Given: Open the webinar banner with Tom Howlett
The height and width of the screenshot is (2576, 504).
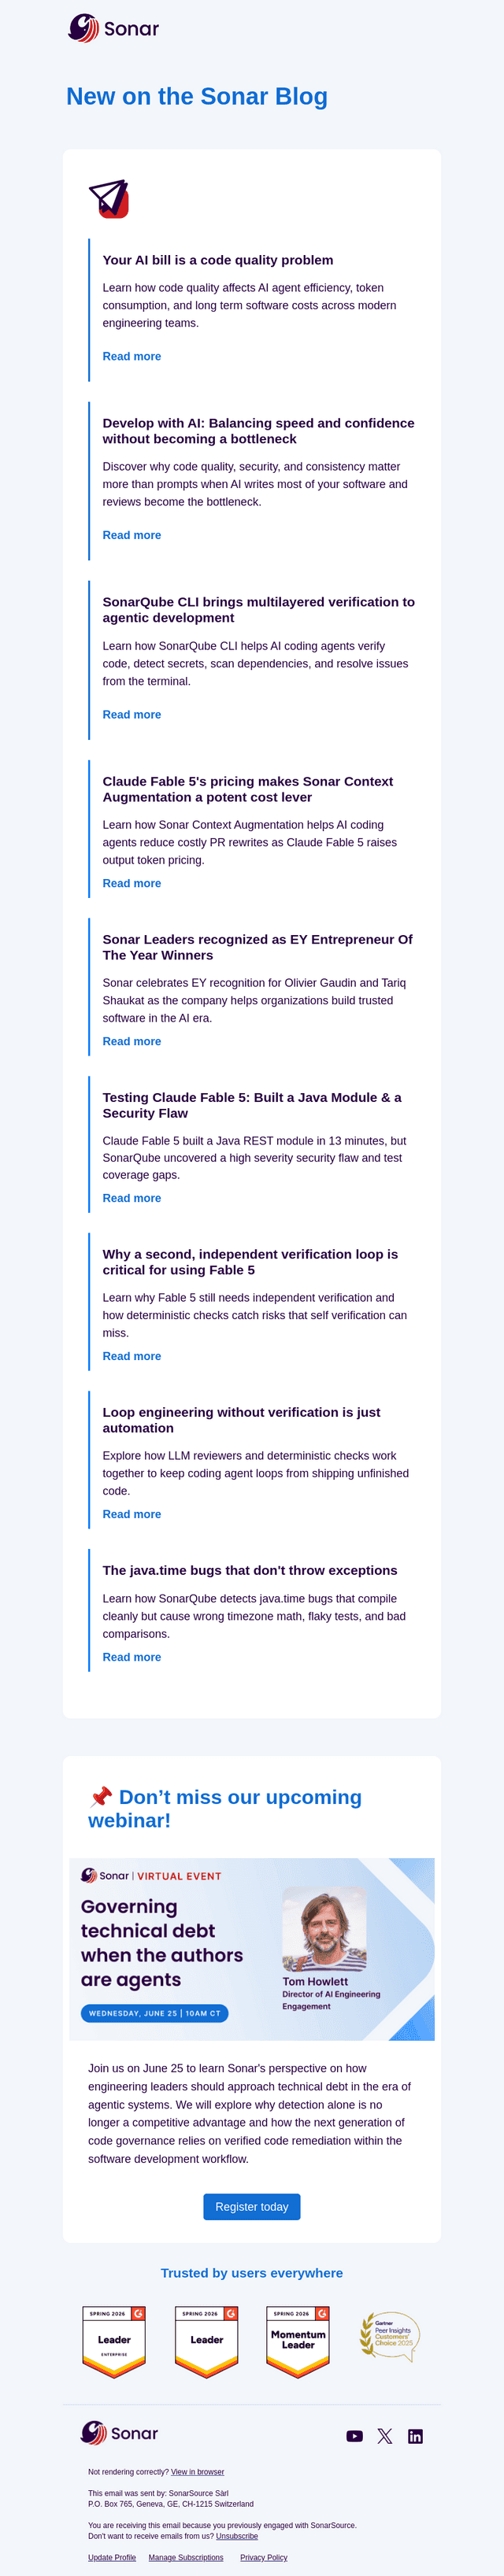Looking at the screenshot, I should tap(252, 1949).
